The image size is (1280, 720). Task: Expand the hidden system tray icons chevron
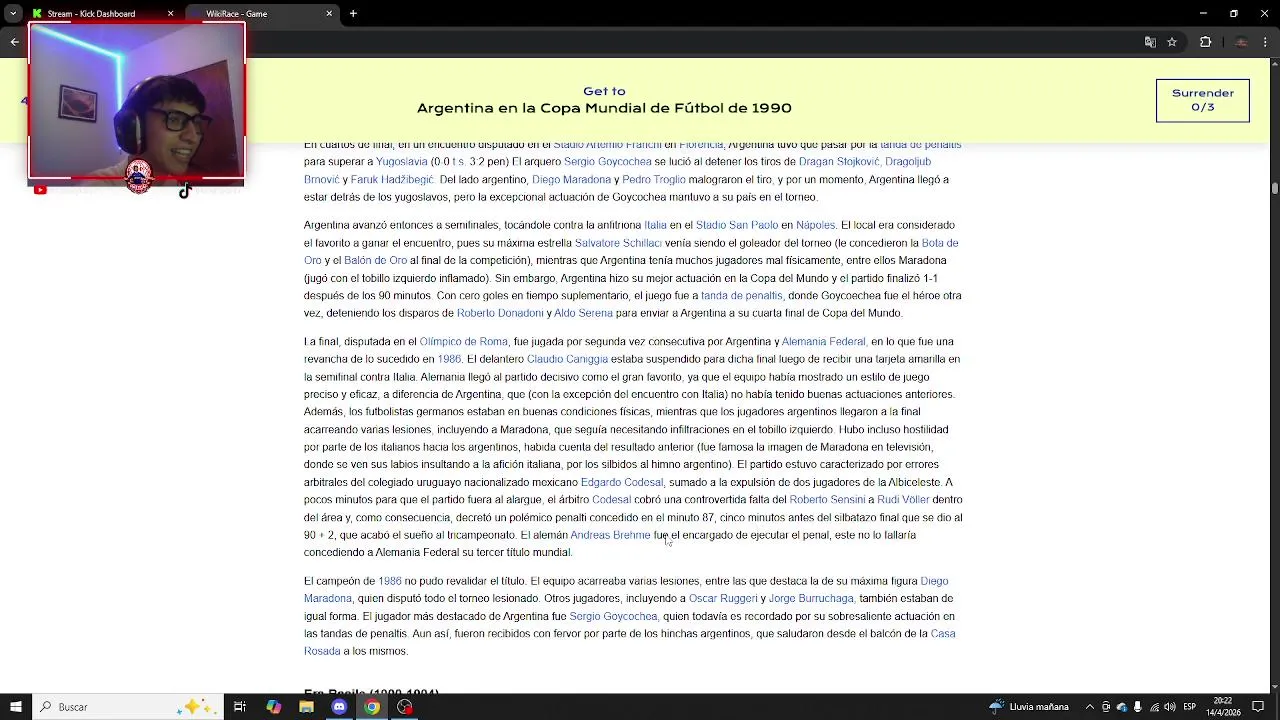pos(1090,707)
